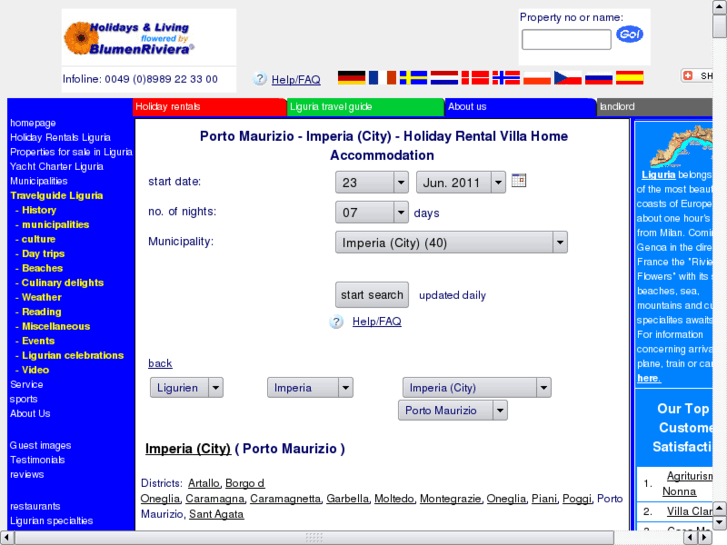Viewport: 727px width, 545px height.
Task: Open History submenu link
Action: 39,210
